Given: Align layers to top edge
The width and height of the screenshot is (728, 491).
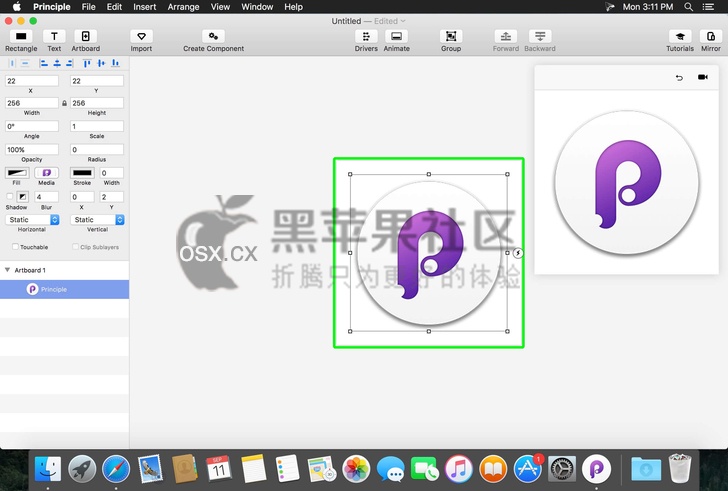Looking at the screenshot, I should tap(87, 63).
